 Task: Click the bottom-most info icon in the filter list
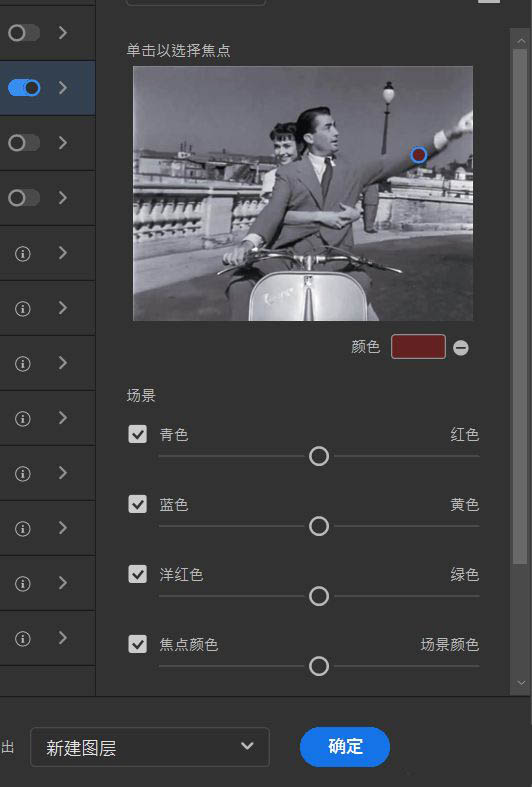click(23, 638)
